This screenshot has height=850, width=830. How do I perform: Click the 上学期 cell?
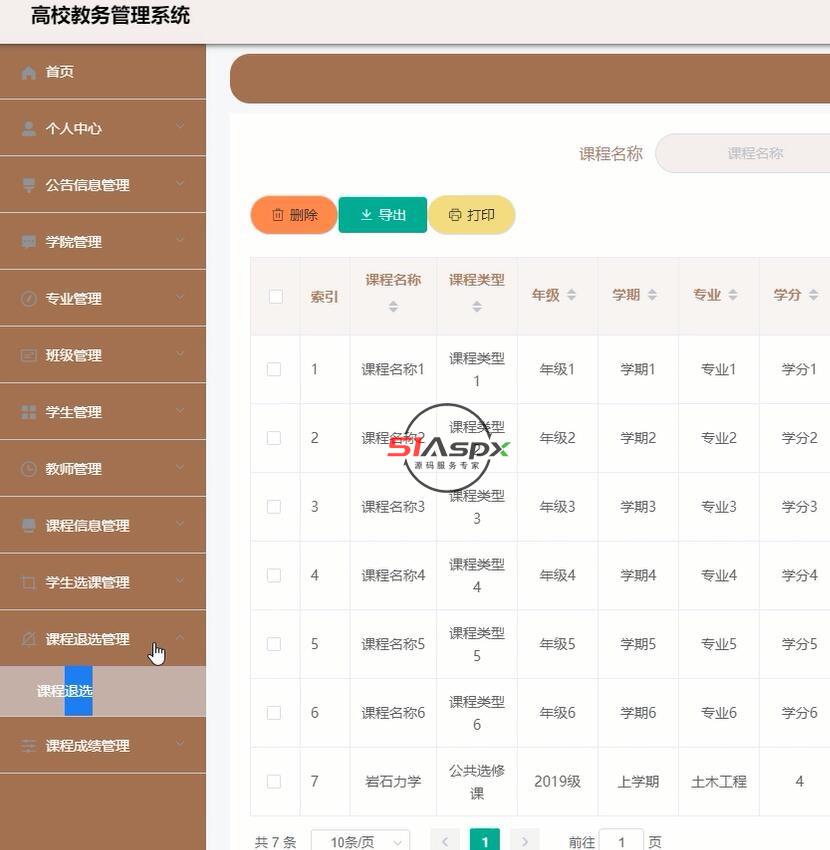pos(638,782)
